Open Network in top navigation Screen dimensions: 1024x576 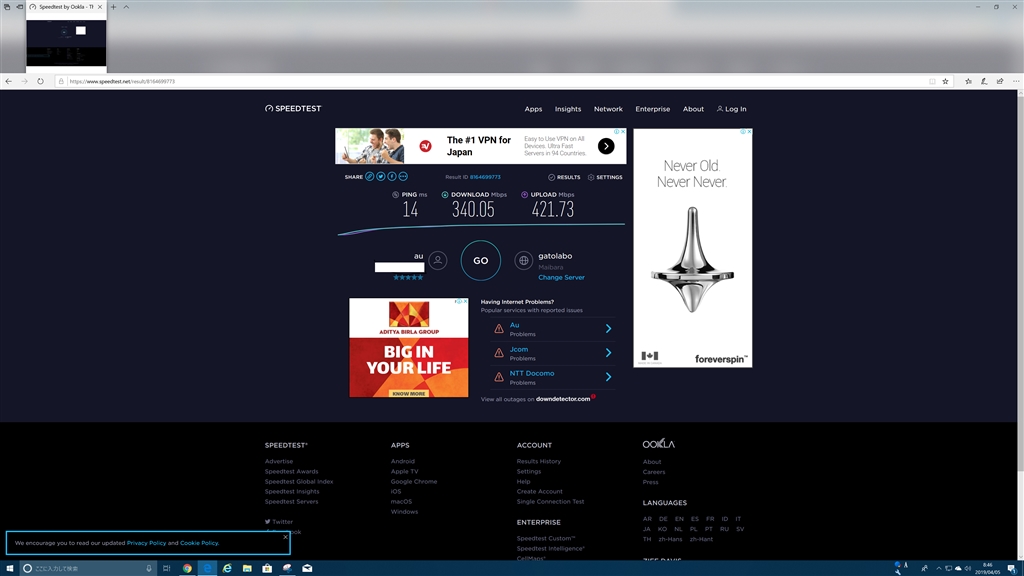tap(608, 109)
